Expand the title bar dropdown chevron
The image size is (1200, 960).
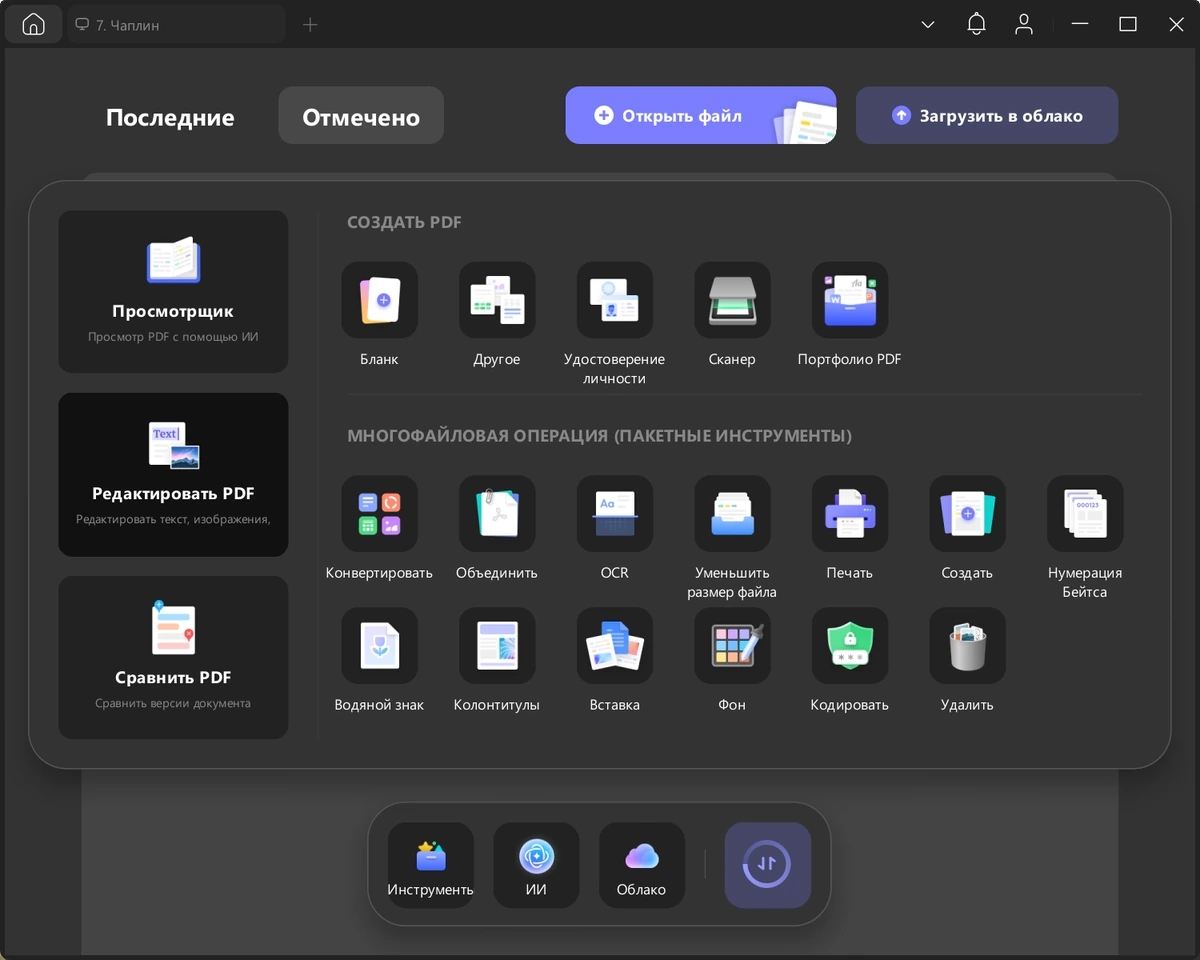(928, 25)
